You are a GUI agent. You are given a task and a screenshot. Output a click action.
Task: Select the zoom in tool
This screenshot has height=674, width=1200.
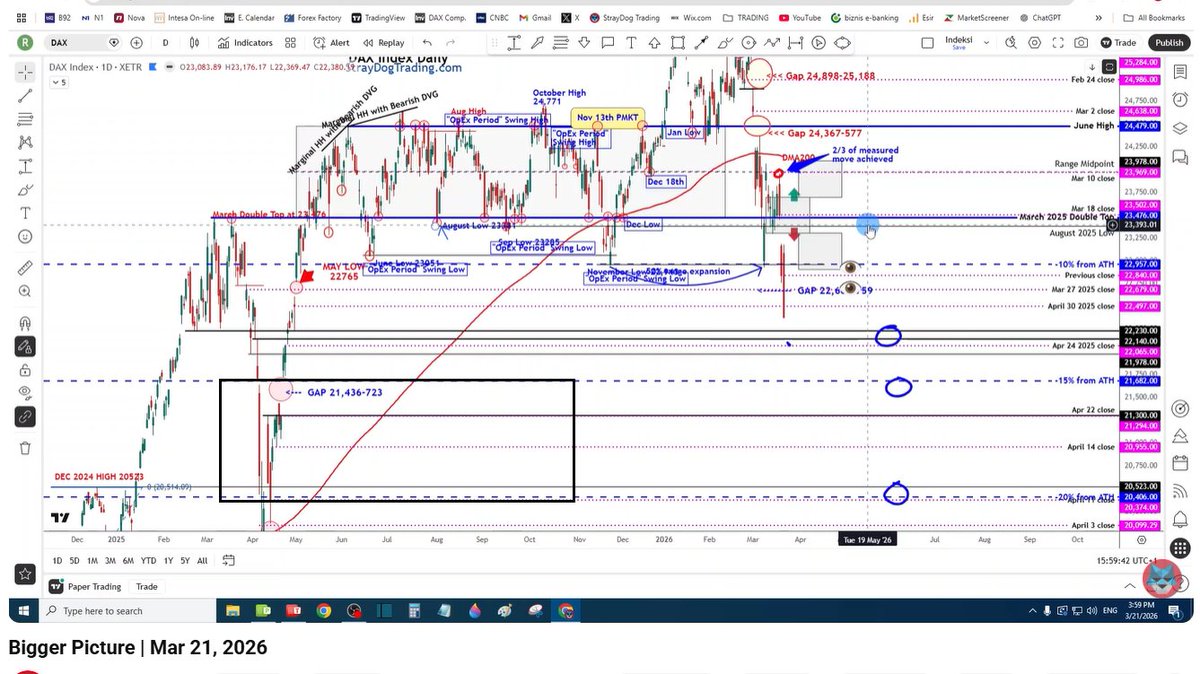coord(25,291)
